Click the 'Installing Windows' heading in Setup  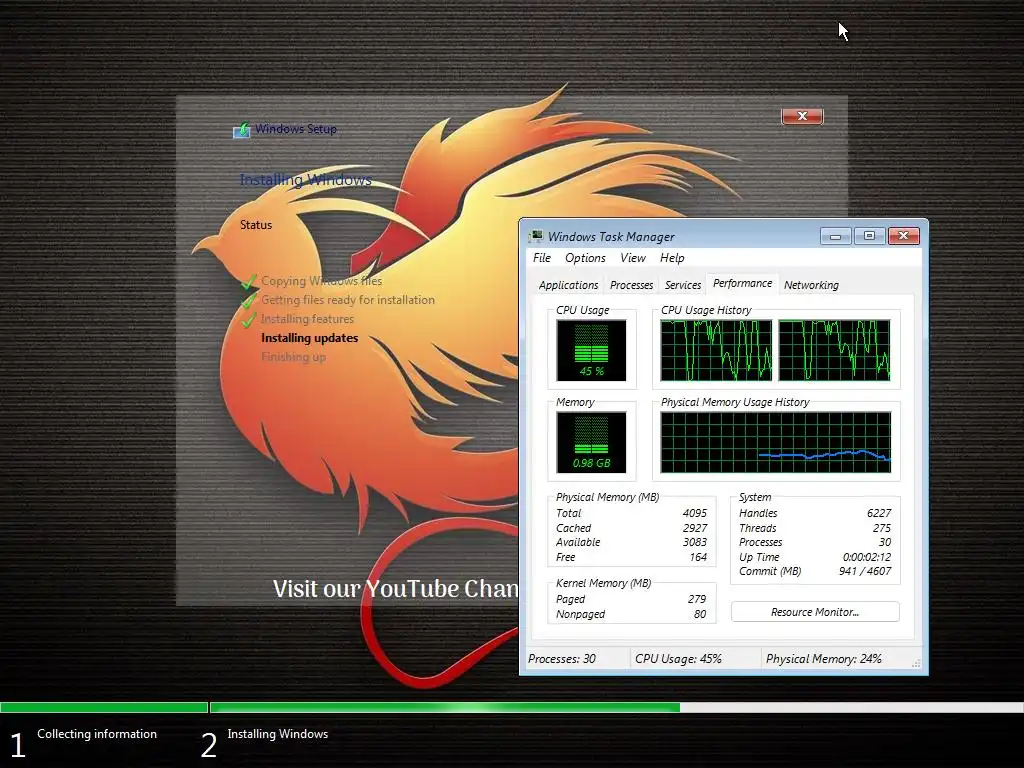pos(306,180)
